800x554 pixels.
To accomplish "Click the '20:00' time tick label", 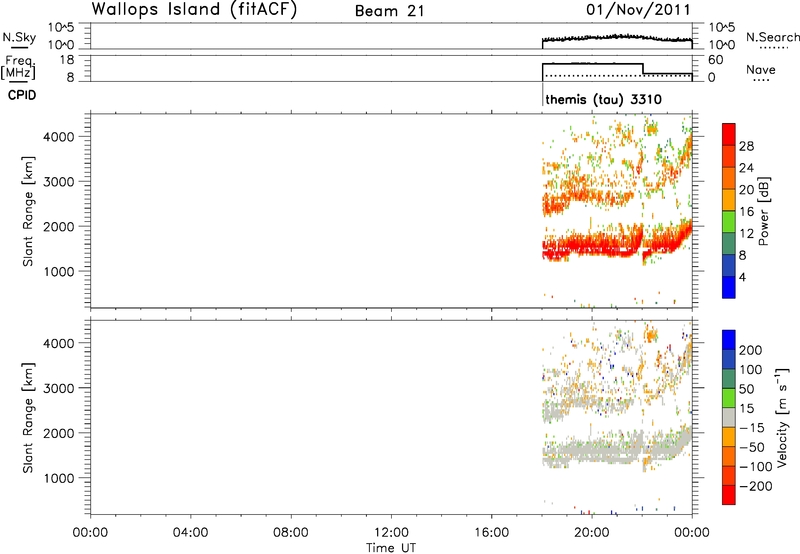I will pyautogui.click(x=592, y=533).
